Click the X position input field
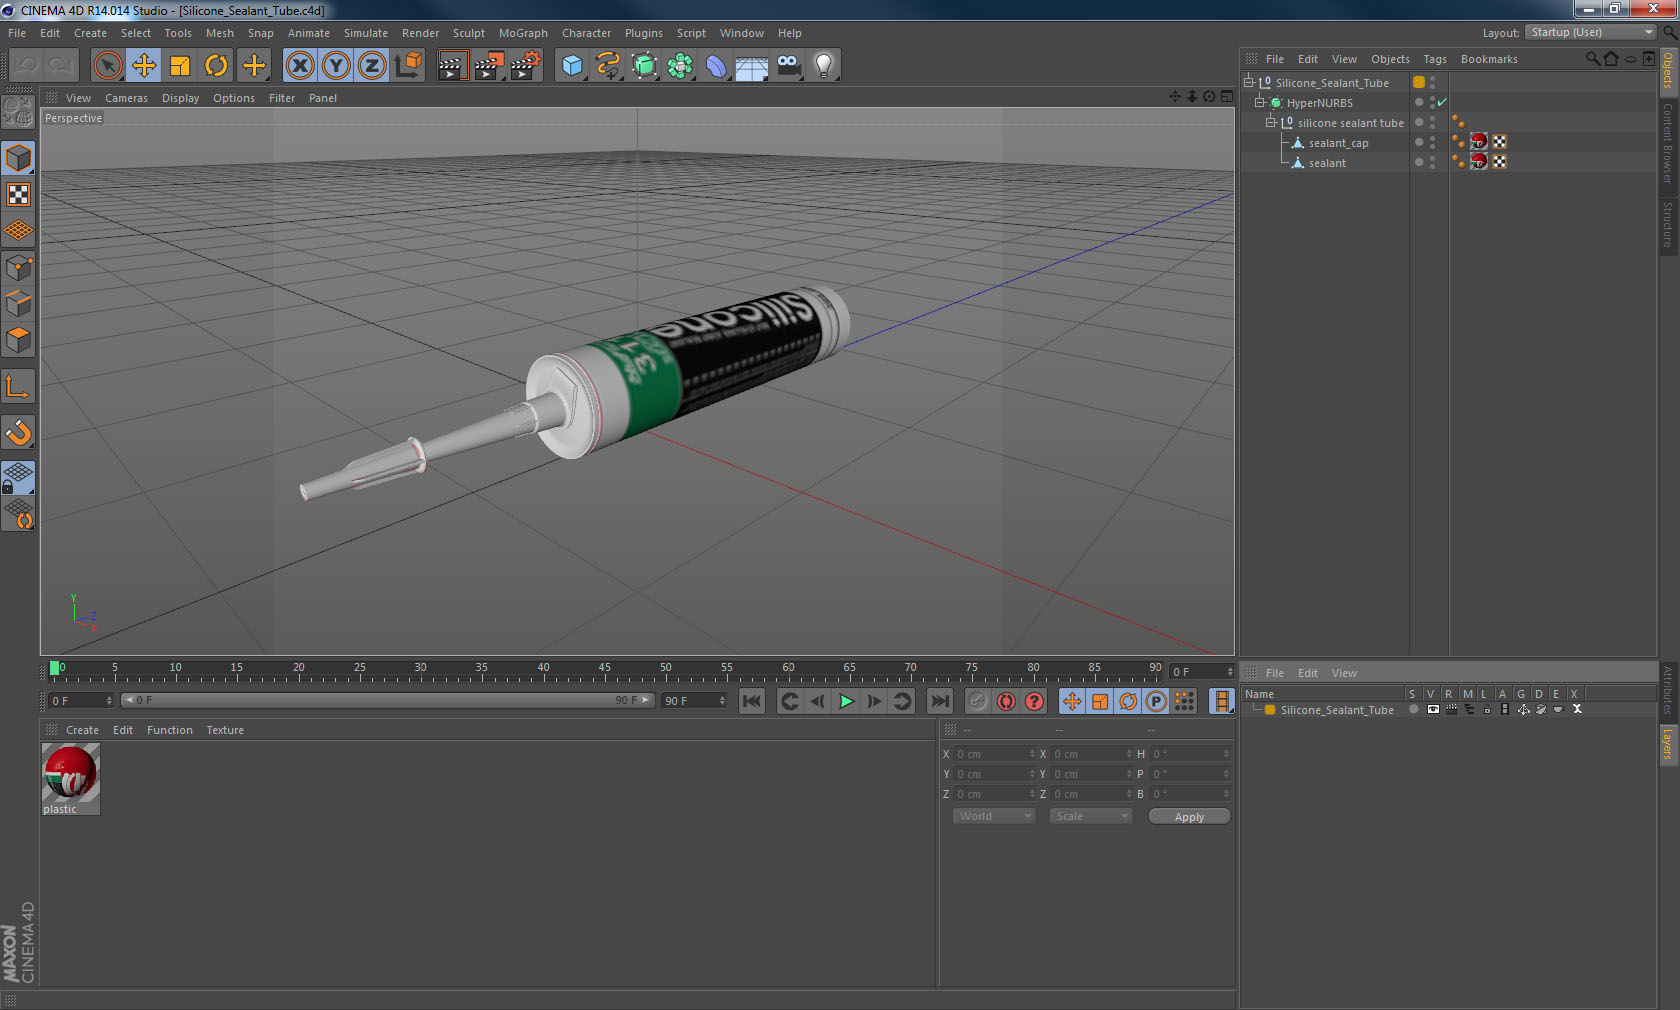1680x1010 pixels. [994, 754]
